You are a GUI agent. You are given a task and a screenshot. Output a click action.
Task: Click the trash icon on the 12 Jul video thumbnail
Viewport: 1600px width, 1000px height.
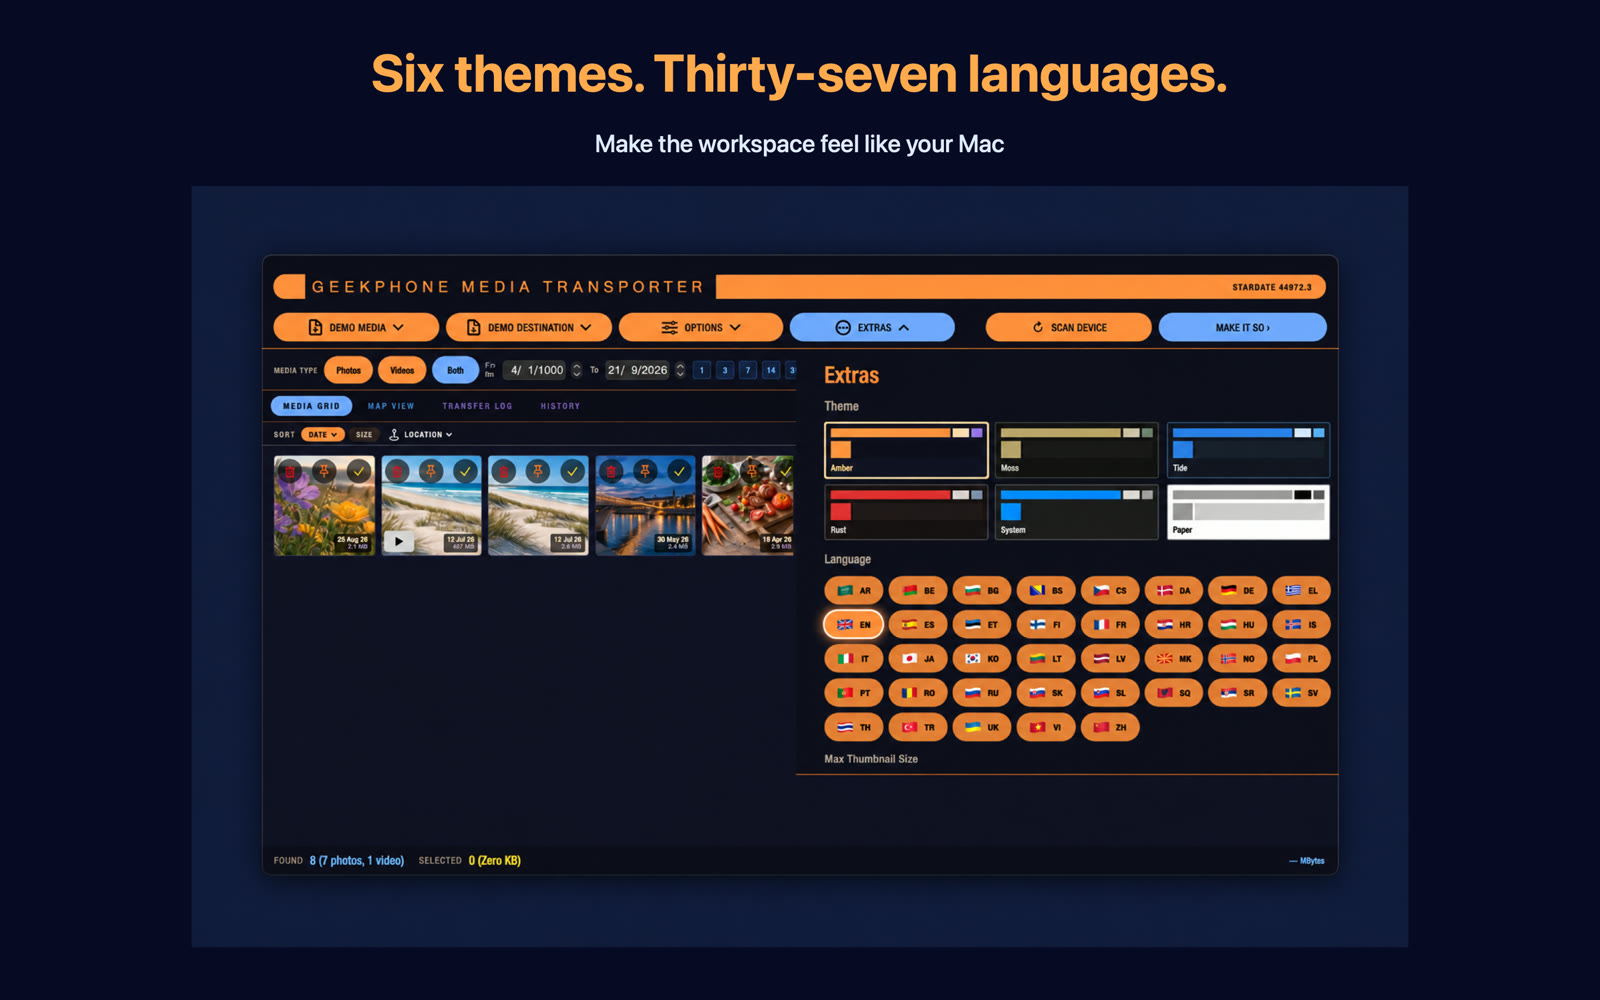coord(397,471)
